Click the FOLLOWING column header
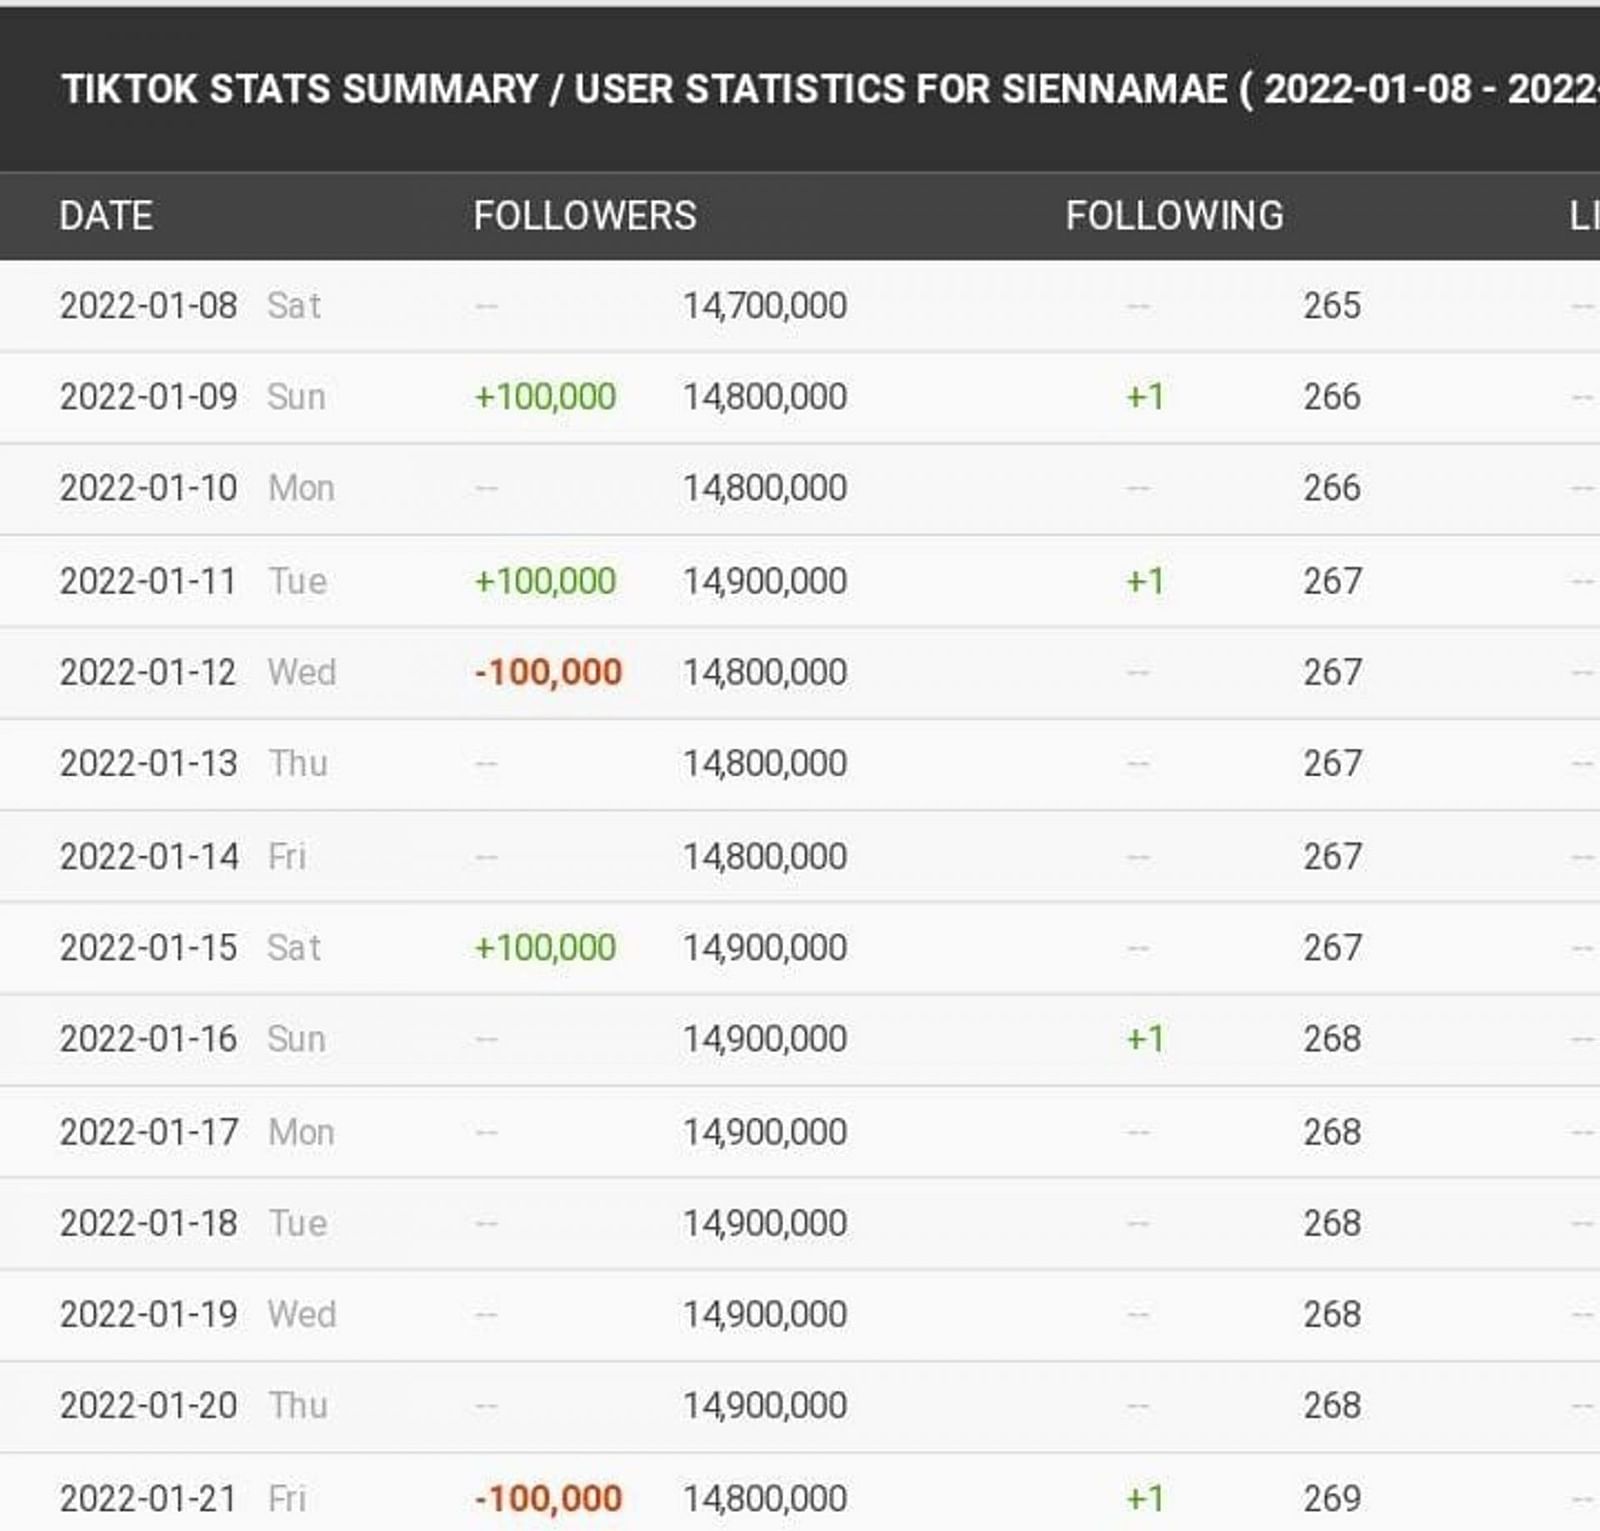1600x1531 pixels. click(x=1174, y=216)
